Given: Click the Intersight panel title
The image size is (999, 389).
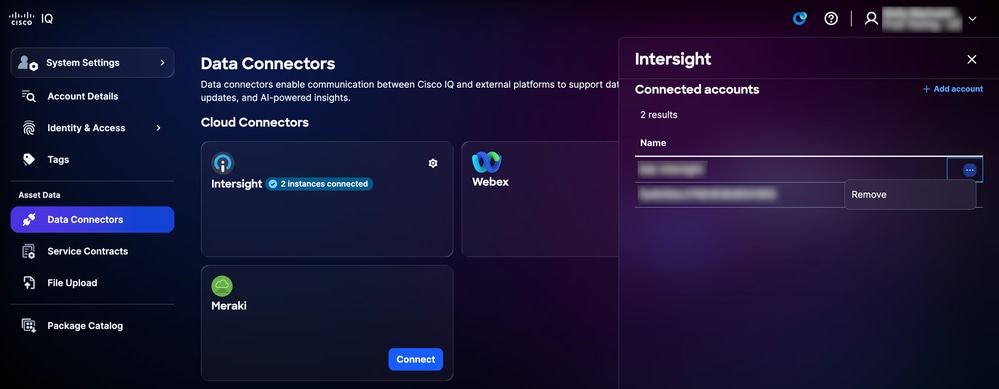Looking at the screenshot, I should click(x=673, y=59).
